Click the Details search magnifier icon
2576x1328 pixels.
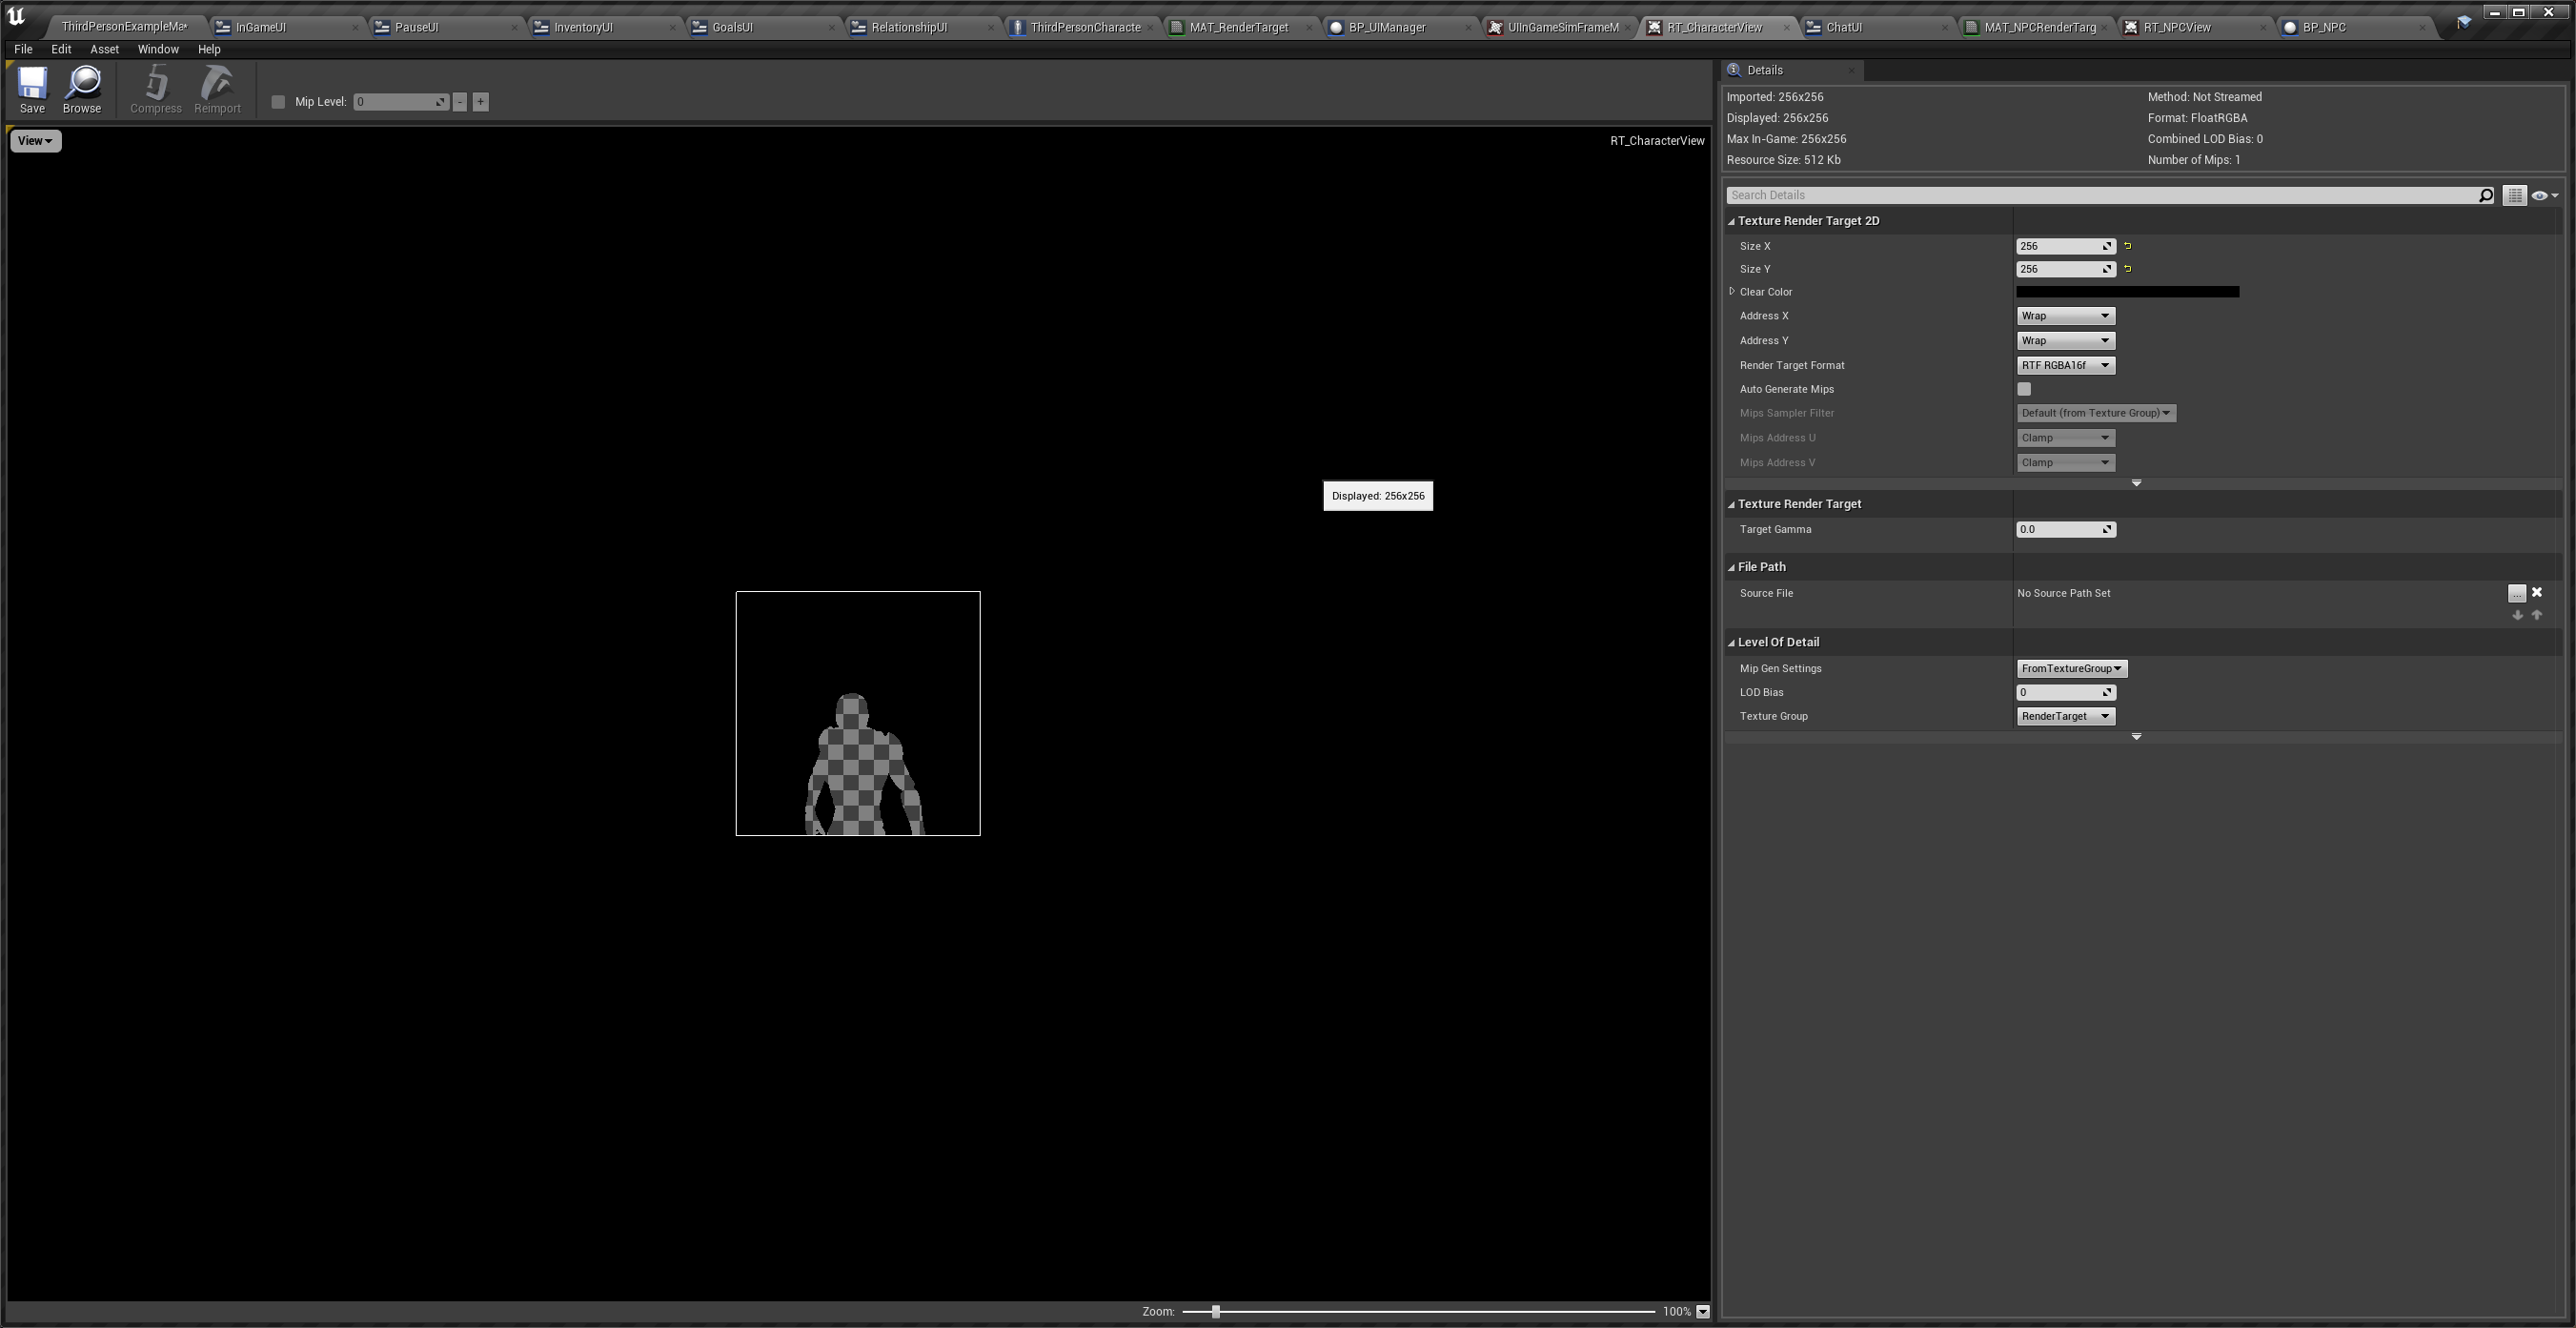[2485, 196]
